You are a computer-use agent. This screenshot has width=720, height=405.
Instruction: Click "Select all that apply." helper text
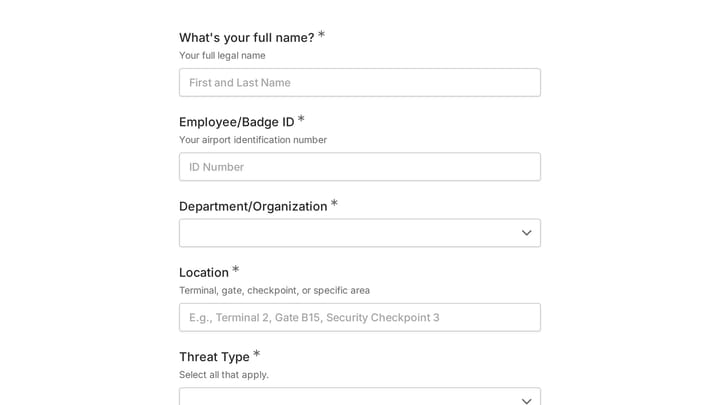pyautogui.click(x=224, y=375)
